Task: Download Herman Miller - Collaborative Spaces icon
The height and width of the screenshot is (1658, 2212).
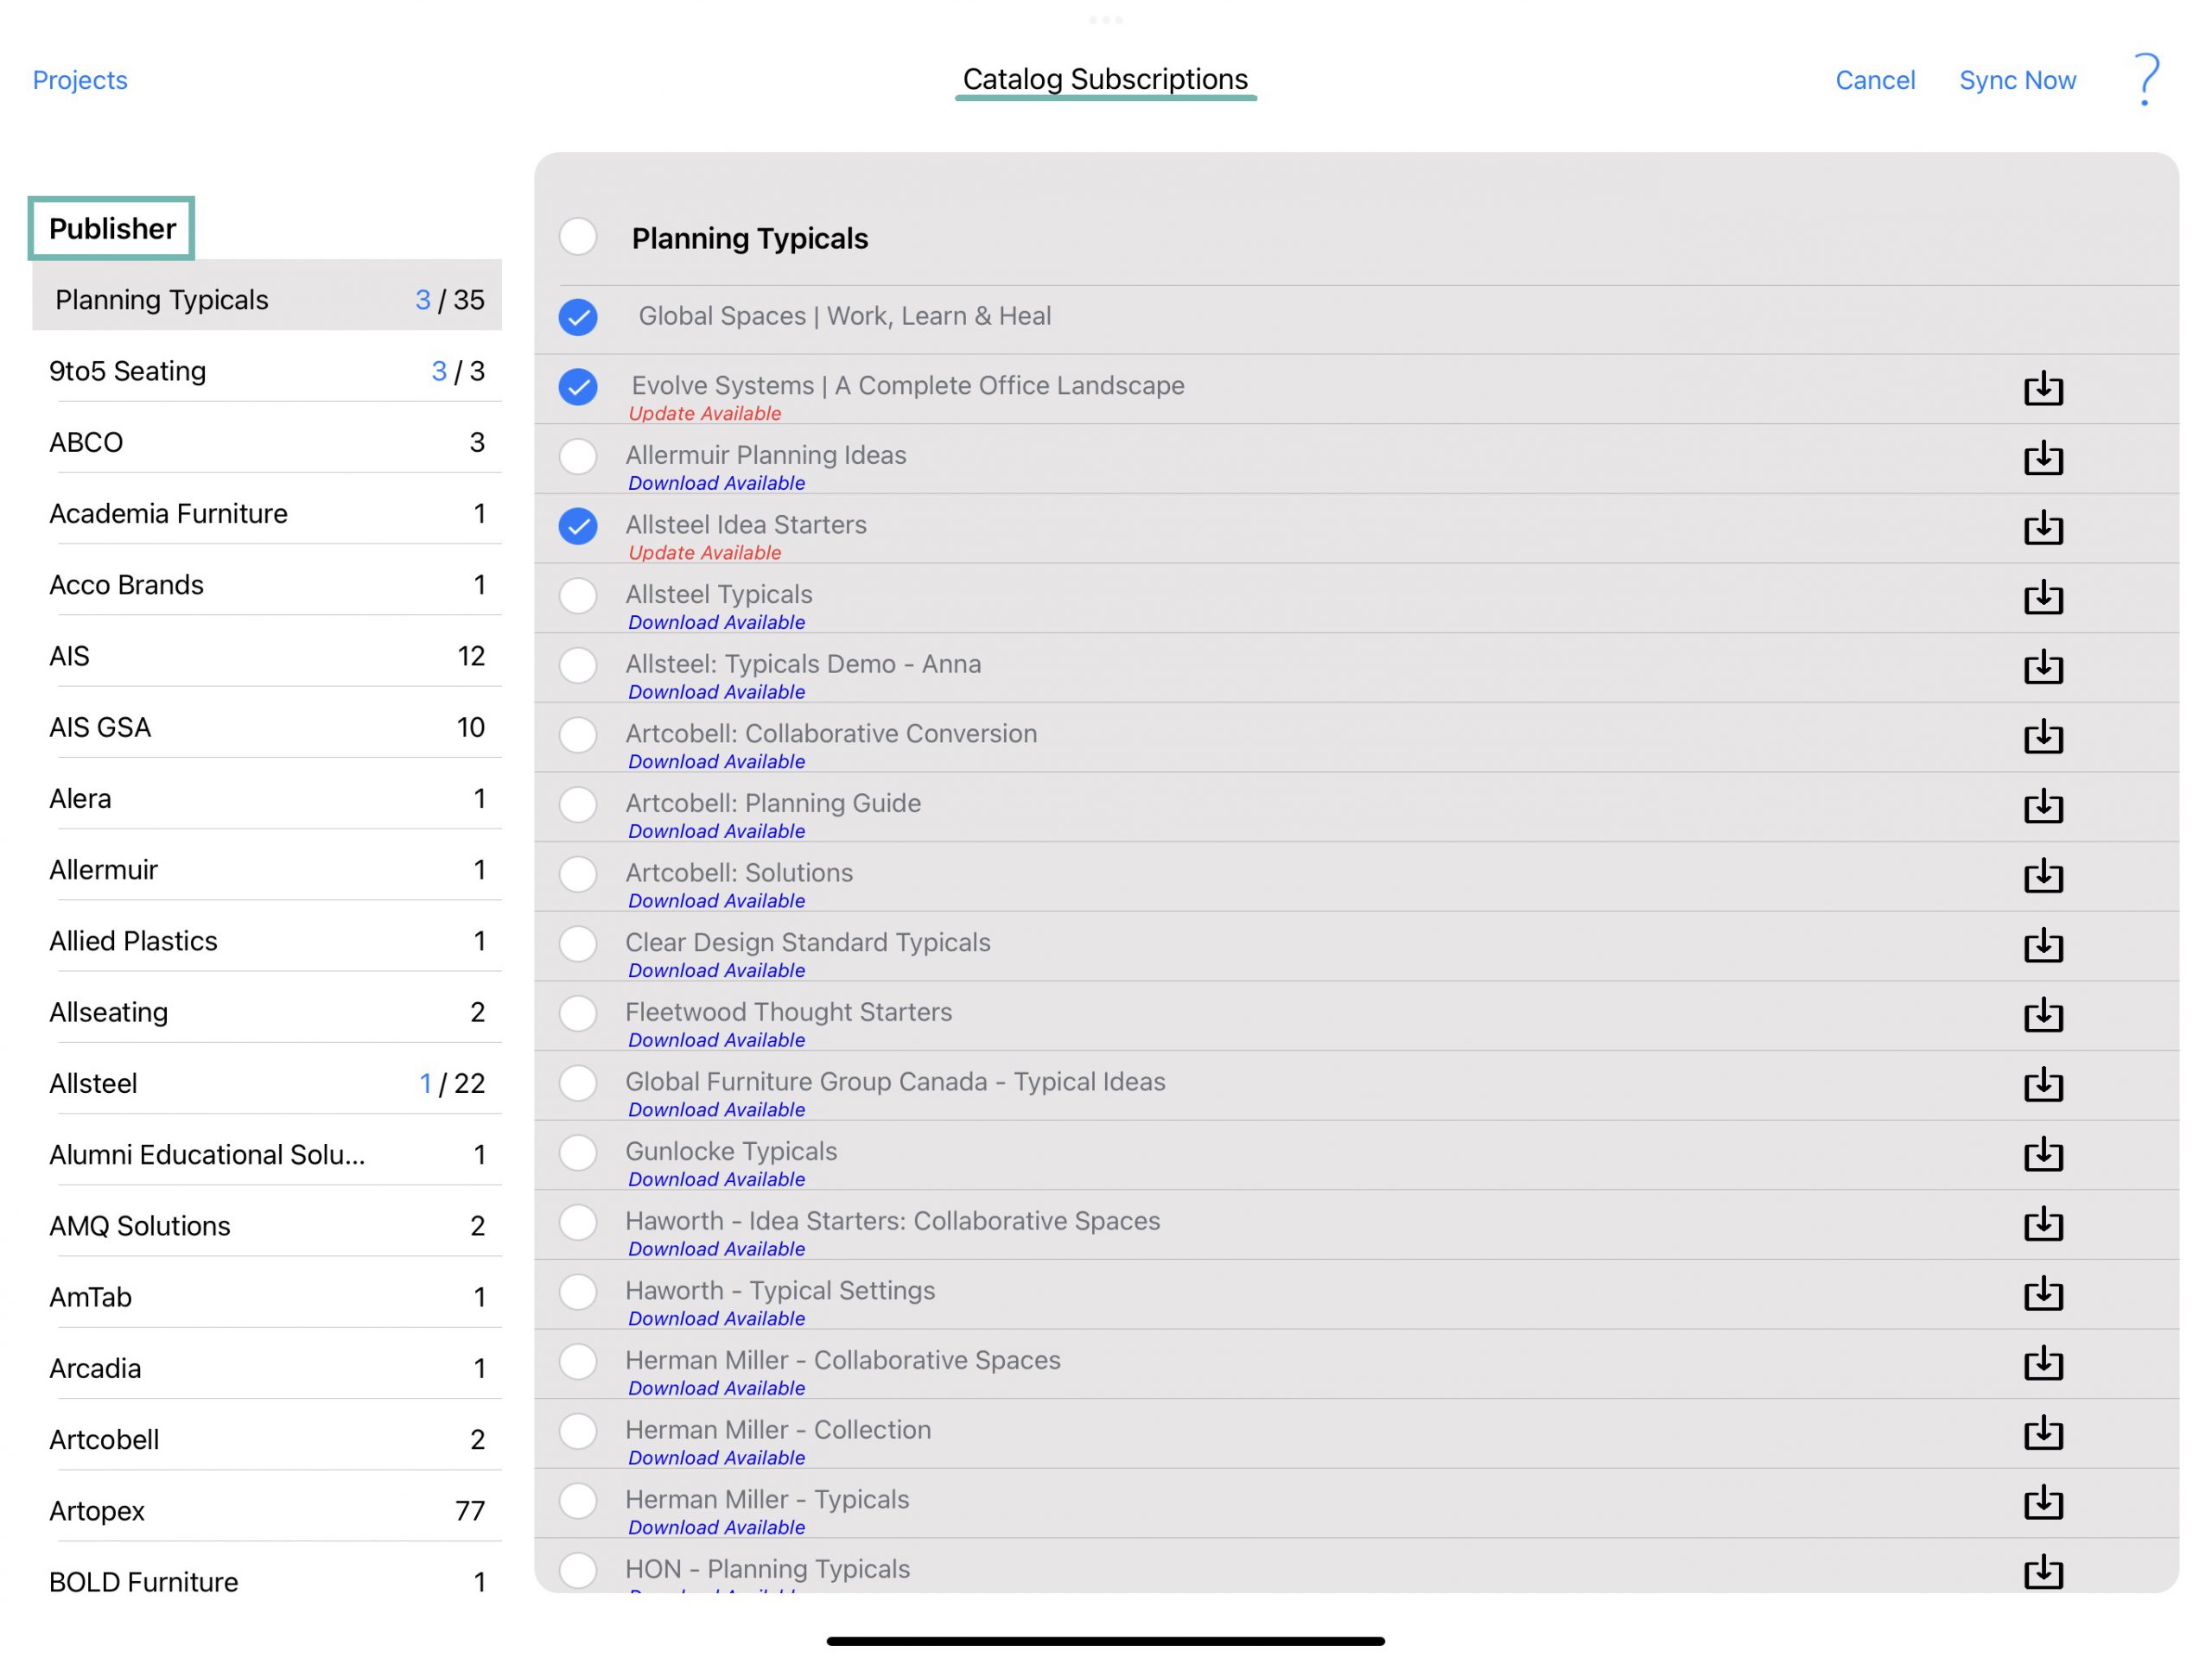Action: click(2043, 1363)
